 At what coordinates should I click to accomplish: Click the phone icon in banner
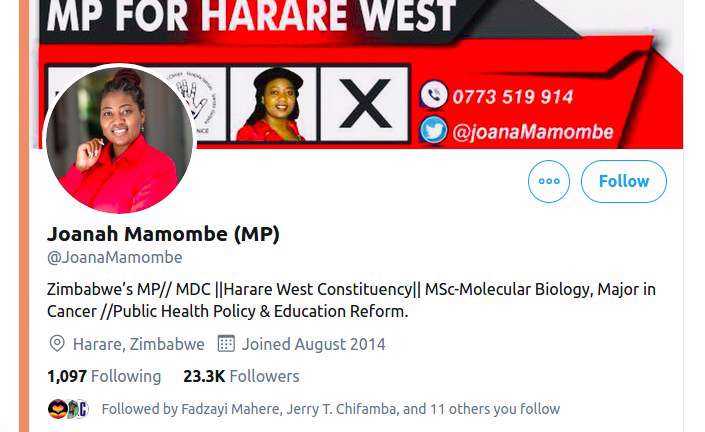click(x=433, y=95)
